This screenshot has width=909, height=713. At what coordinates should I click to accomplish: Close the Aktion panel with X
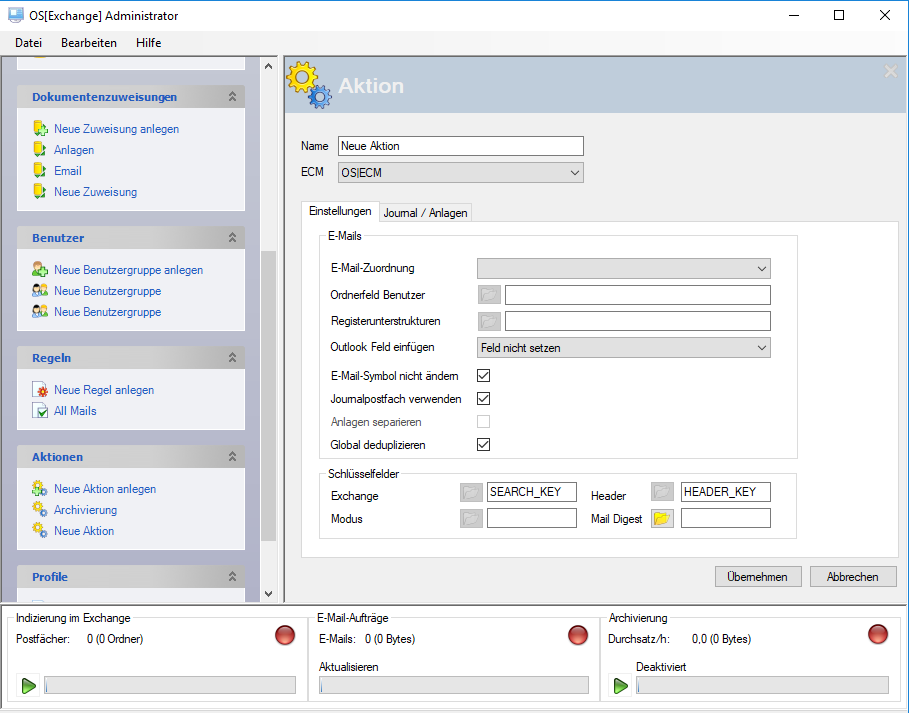tap(890, 71)
